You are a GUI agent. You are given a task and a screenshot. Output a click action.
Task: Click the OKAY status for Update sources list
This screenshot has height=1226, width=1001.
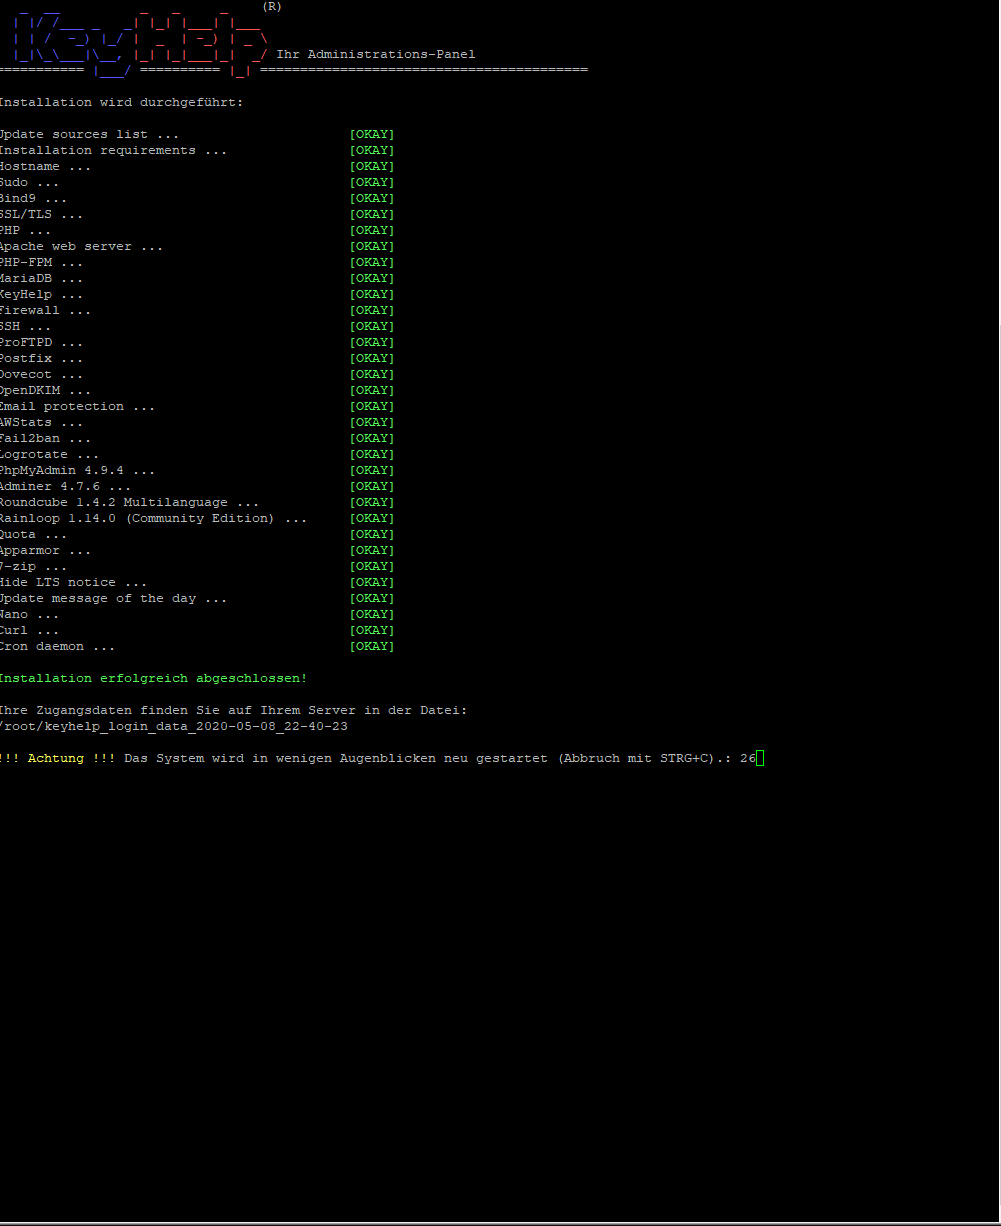click(372, 135)
